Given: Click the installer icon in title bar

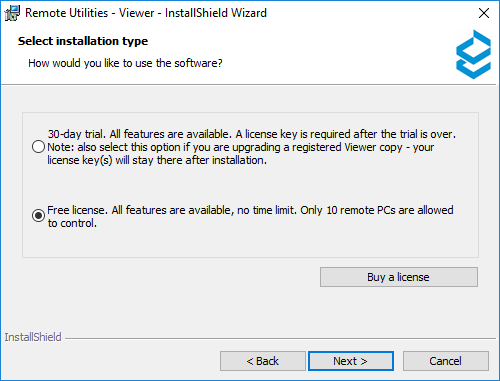Looking at the screenshot, I should 12,13.
